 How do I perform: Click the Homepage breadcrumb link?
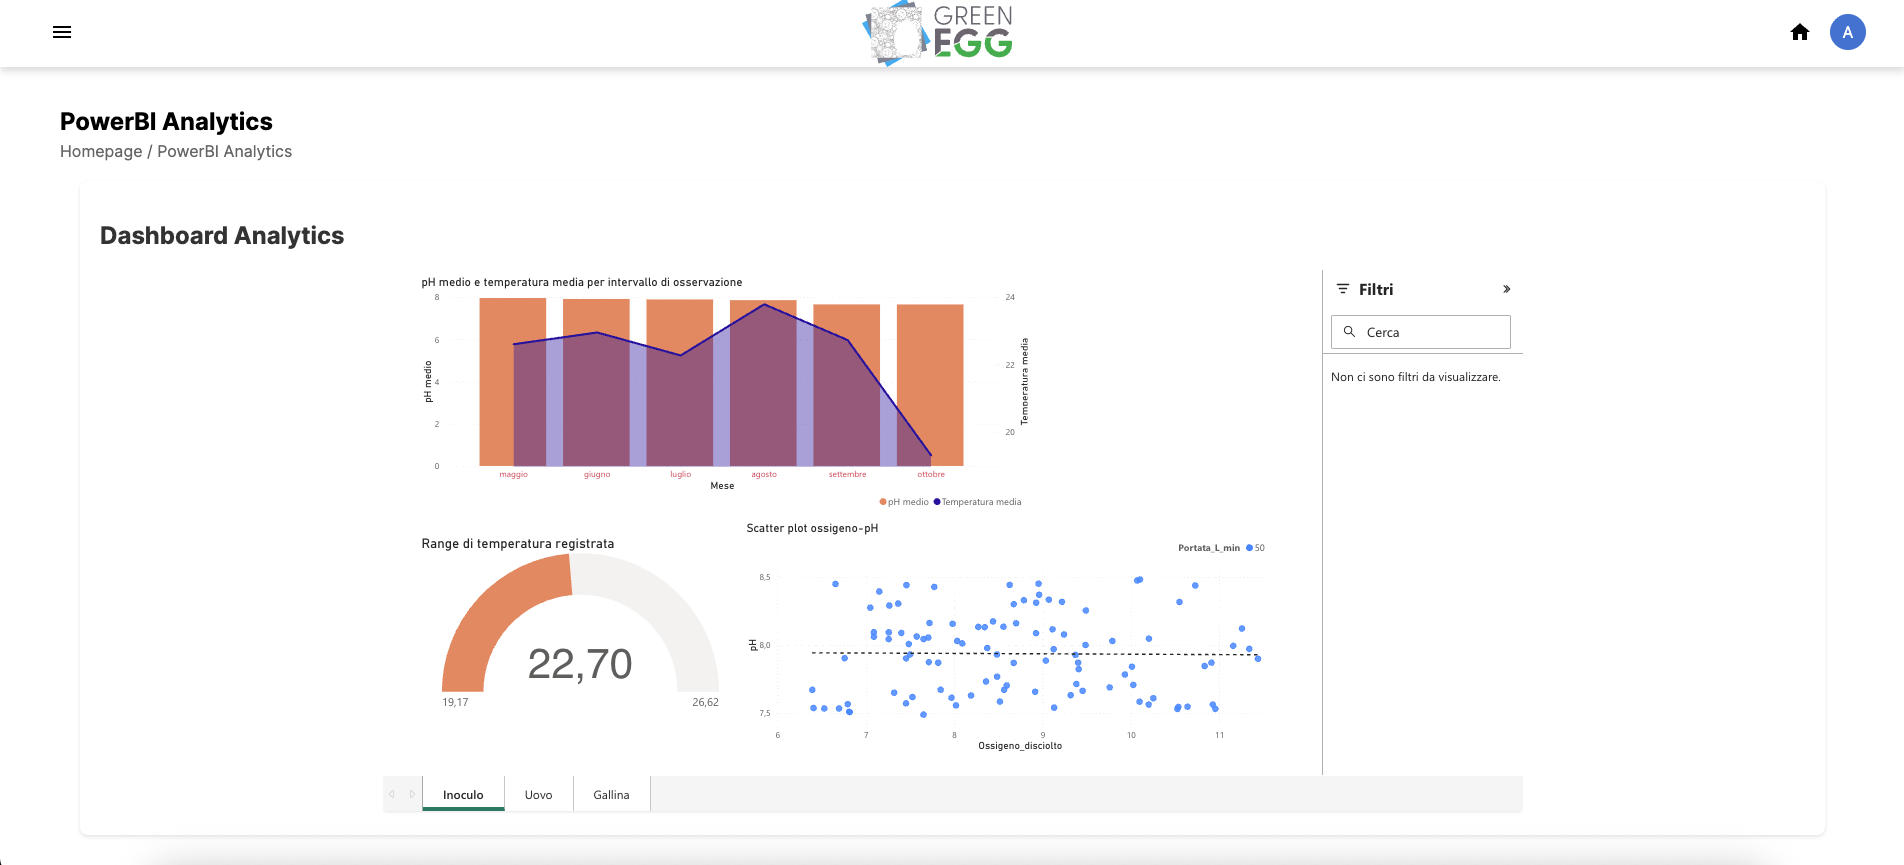tap(101, 151)
